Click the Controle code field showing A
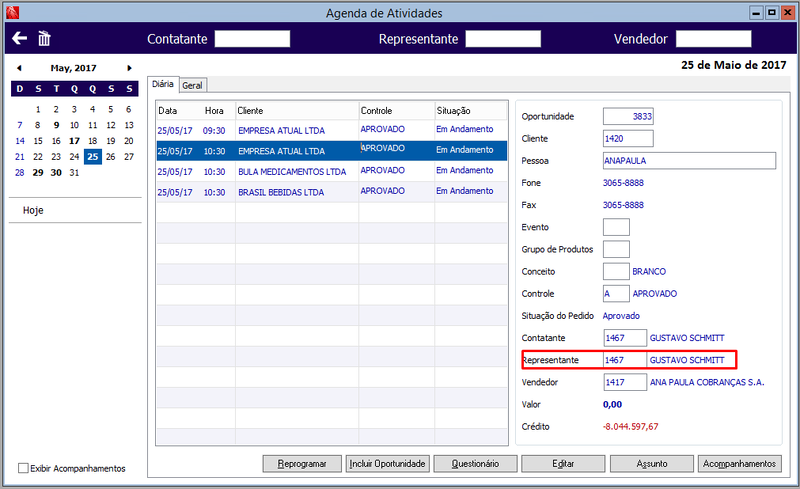The image size is (800, 489). point(616,294)
